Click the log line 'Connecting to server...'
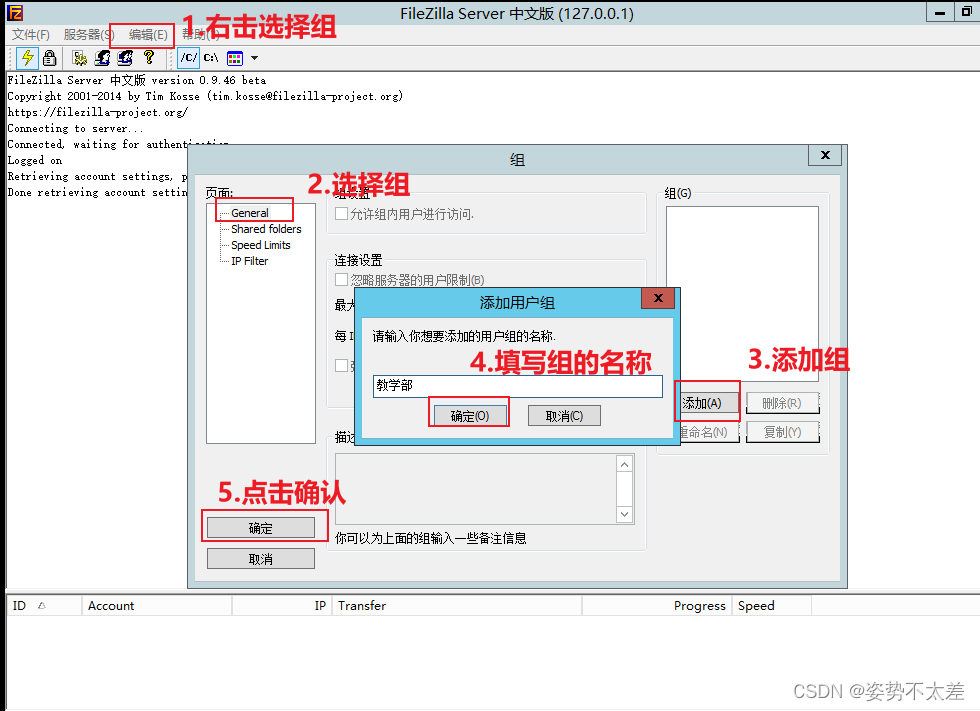 pyautogui.click(x=76, y=128)
